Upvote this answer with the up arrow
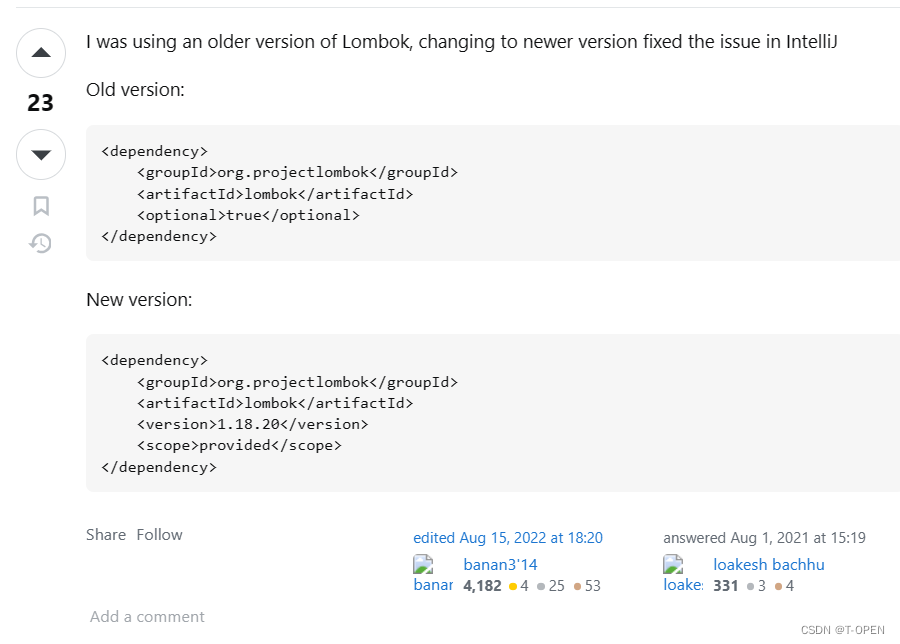 click(x=41, y=53)
